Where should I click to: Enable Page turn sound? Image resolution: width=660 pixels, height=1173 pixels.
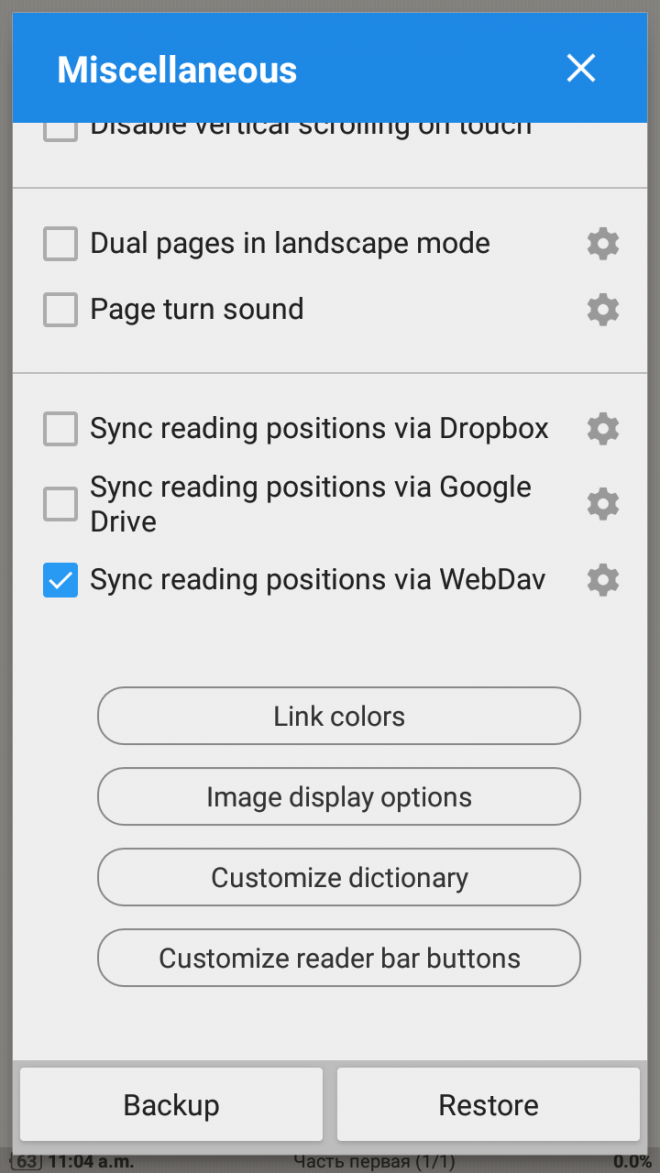pos(60,309)
